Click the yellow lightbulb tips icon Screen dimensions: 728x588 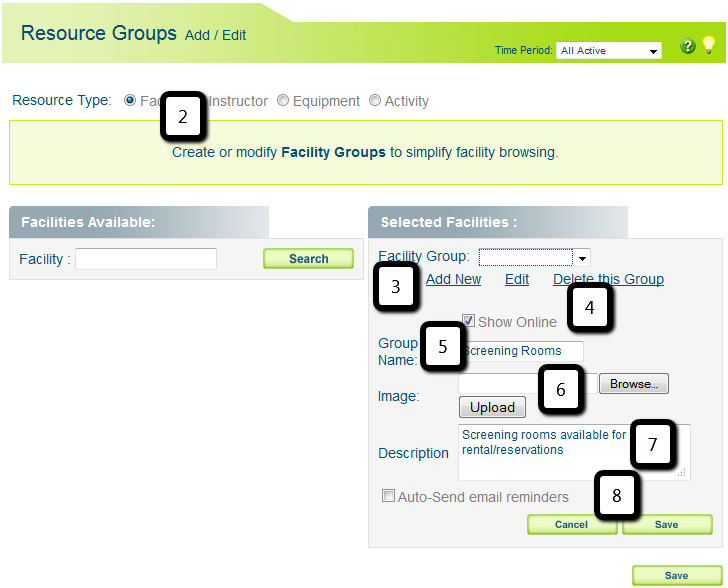[708, 45]
